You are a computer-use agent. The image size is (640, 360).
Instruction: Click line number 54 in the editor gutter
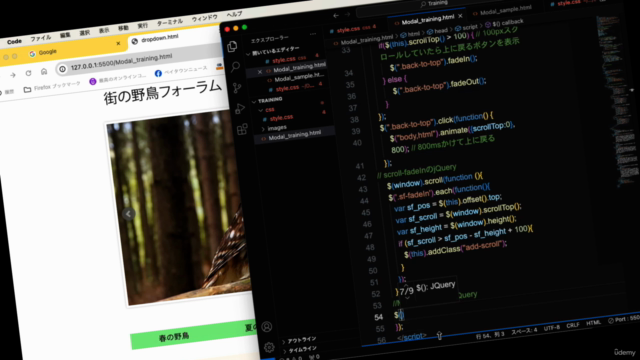click(378, 317)
